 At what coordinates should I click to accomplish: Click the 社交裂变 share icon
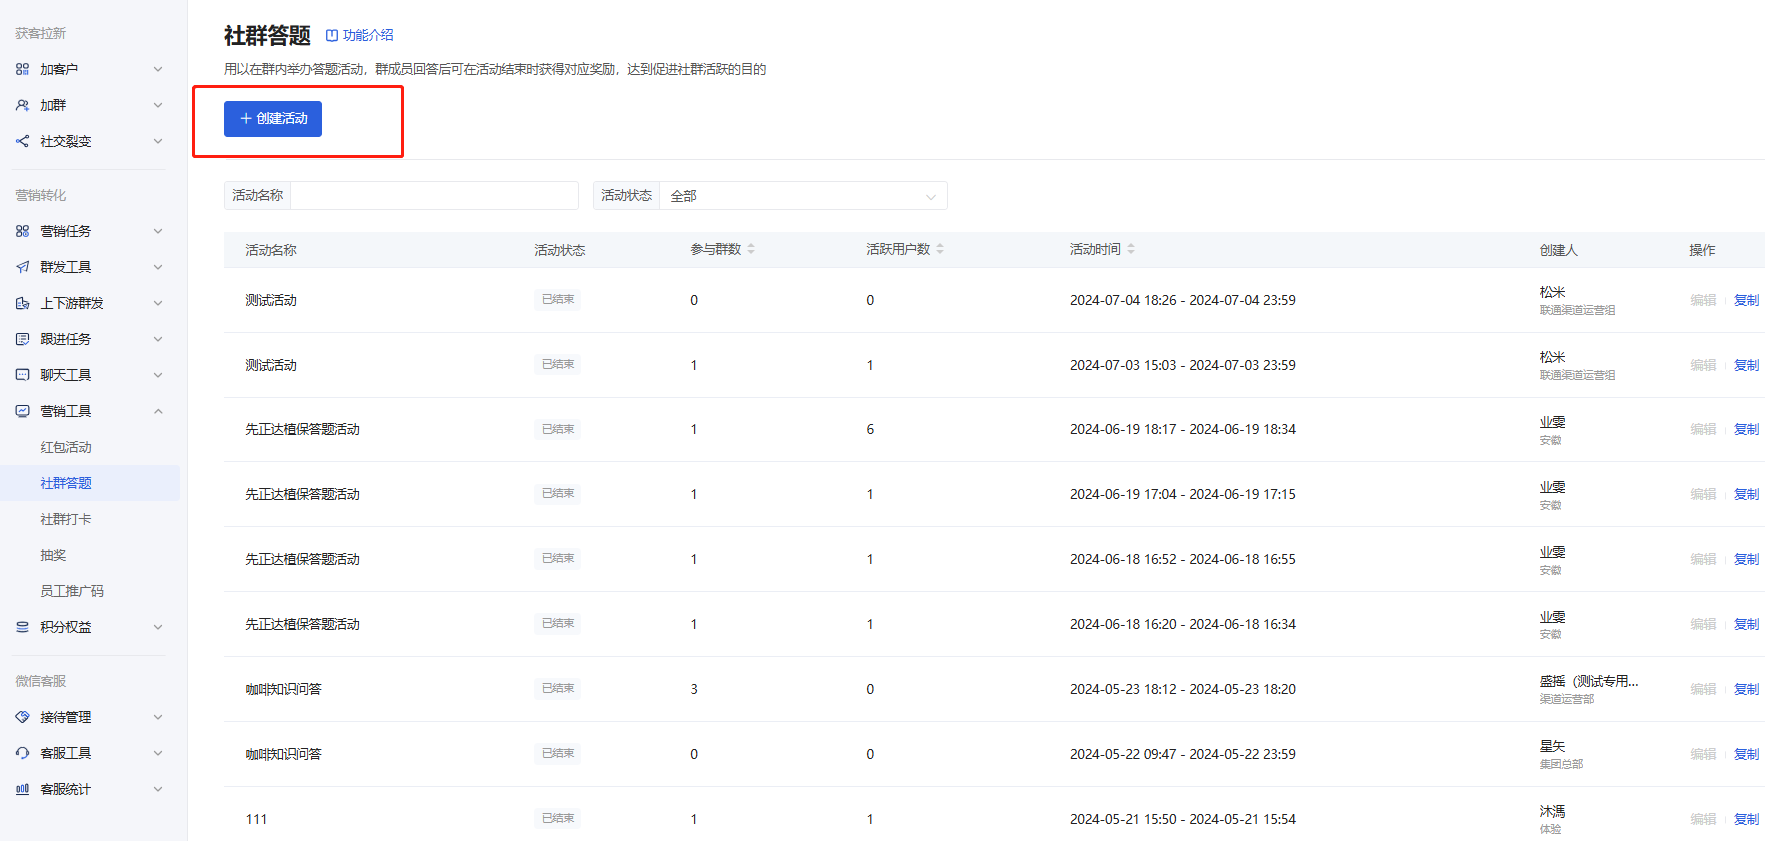(x=22, y=141)
